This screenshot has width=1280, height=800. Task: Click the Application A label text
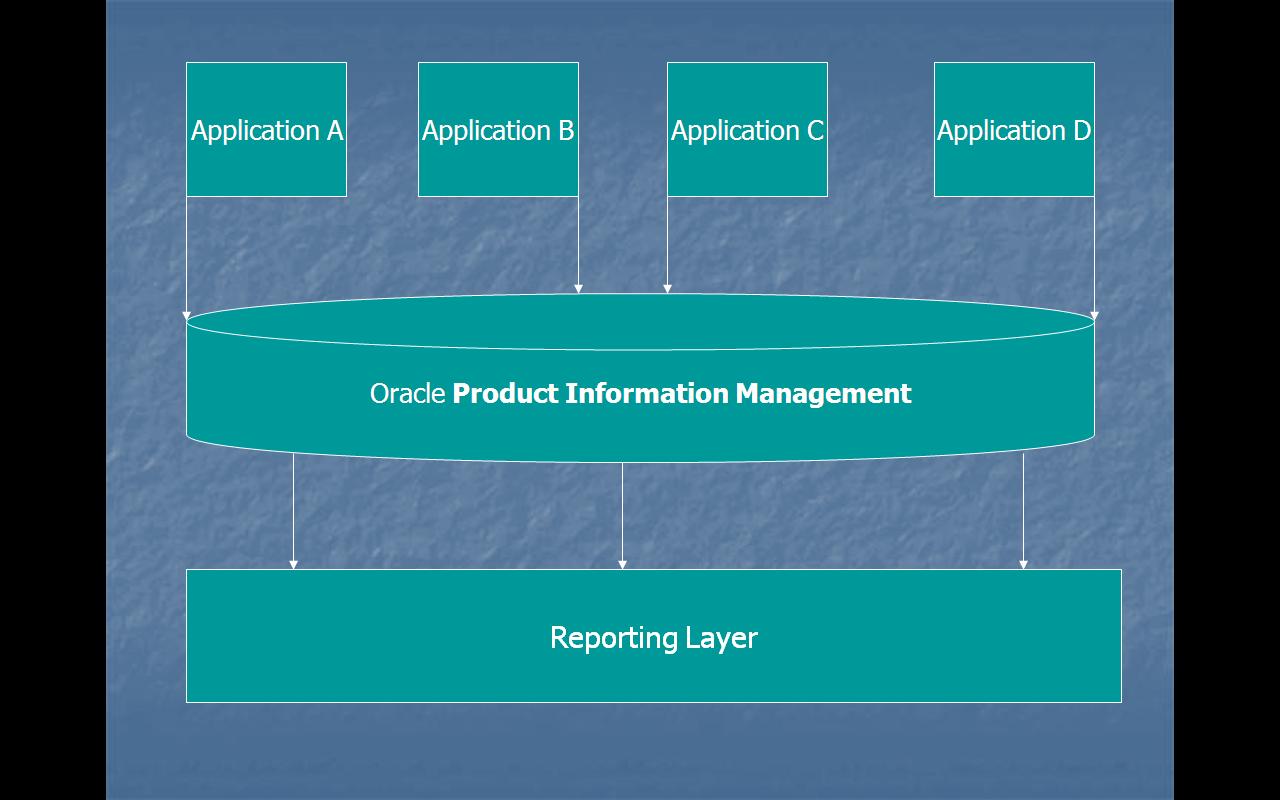pos(266,131)
